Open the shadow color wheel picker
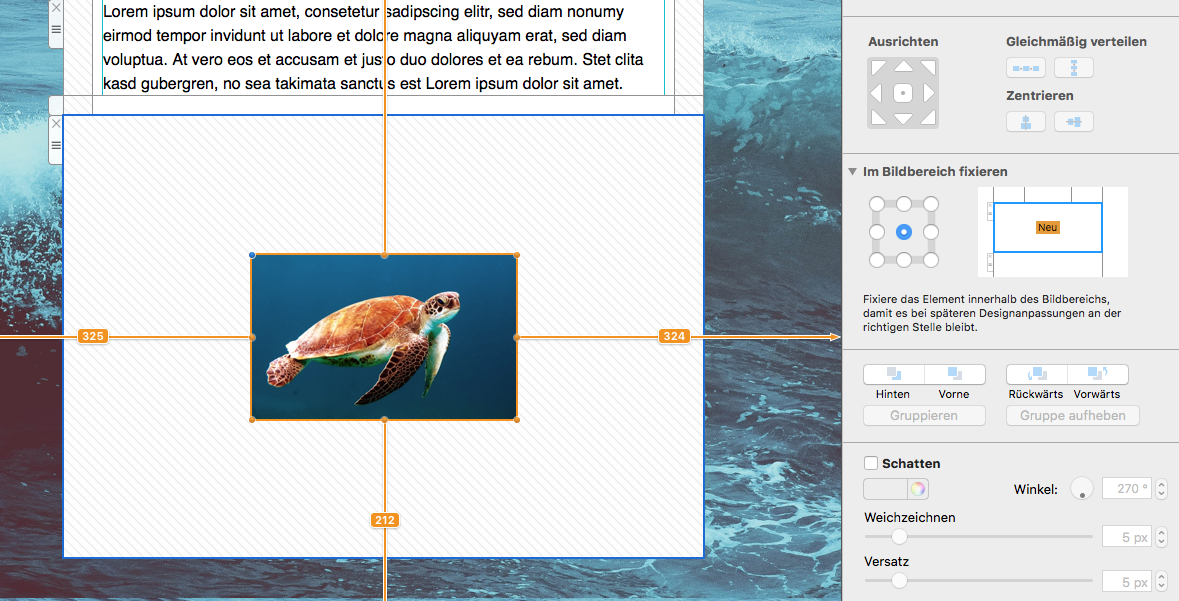The height and width of the screenshot is (601, 1179). tap(917, 489)
